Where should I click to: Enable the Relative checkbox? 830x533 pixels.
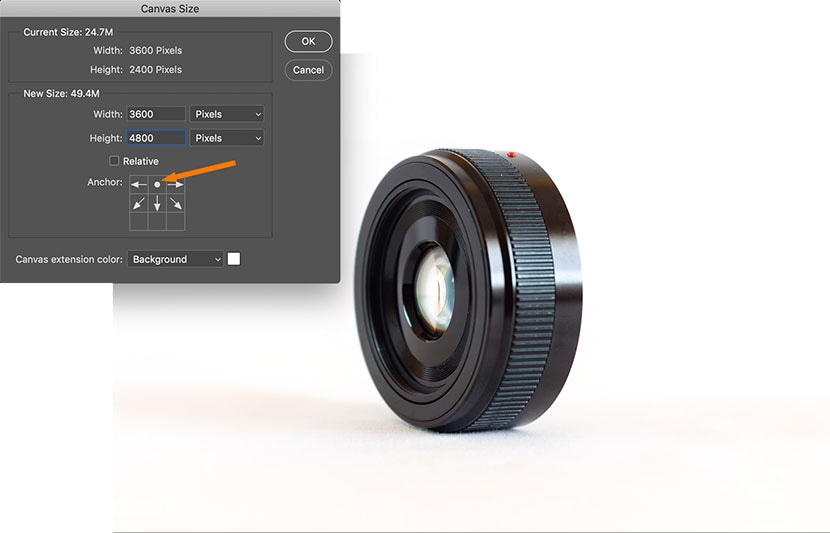click(x=114, y=161)
